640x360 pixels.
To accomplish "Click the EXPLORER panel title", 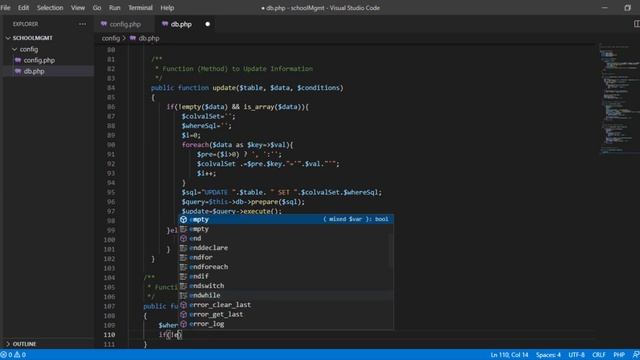I will point(25,24).
